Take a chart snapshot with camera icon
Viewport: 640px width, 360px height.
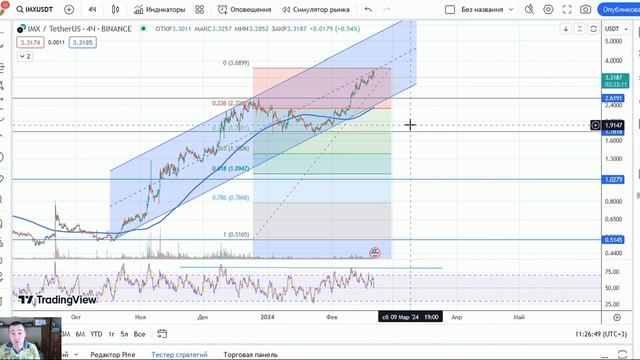pyautogui.click(x=585, y=9)
